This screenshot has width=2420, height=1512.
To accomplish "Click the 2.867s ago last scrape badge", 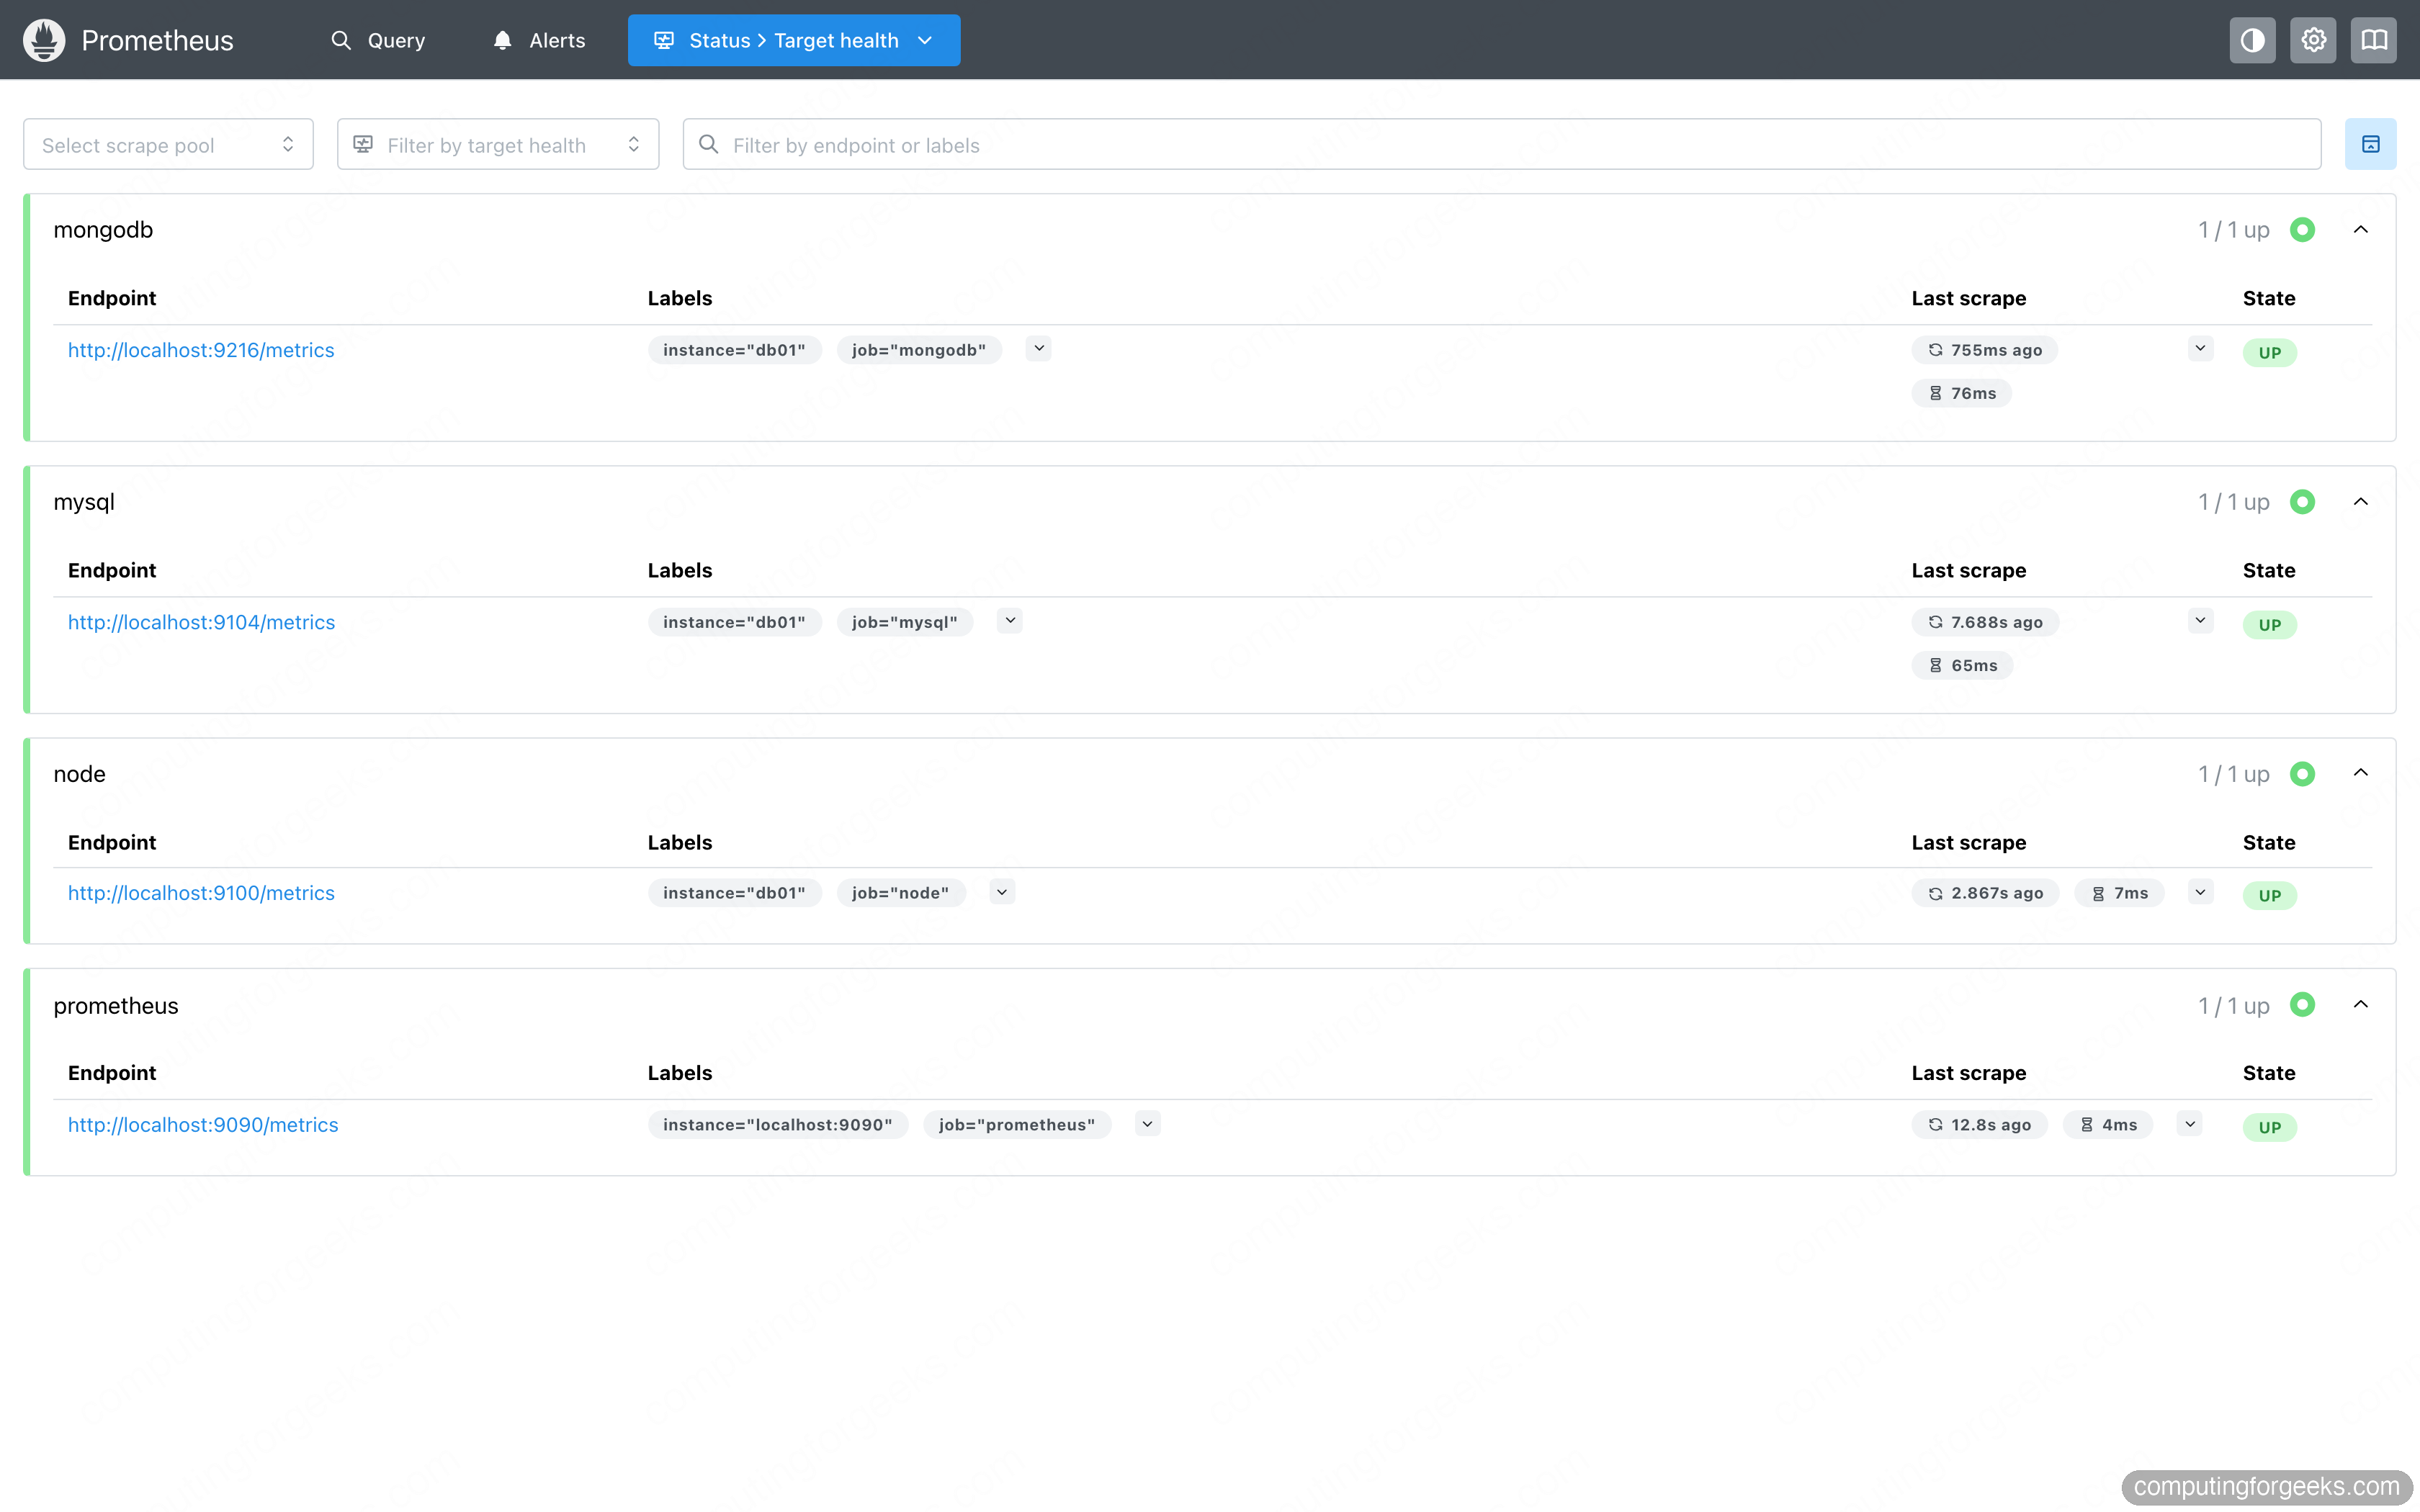I will click(x=1985, y=893).
